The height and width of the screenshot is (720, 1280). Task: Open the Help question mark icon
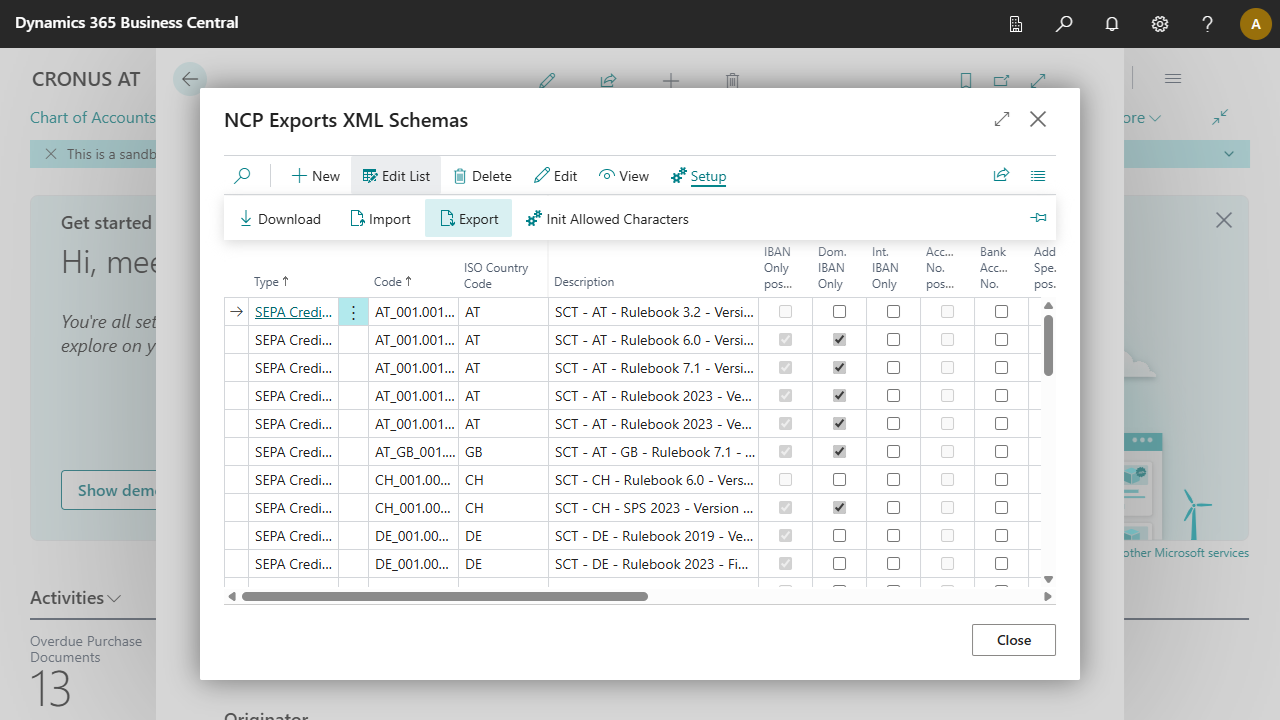(x=1208, y=24)
